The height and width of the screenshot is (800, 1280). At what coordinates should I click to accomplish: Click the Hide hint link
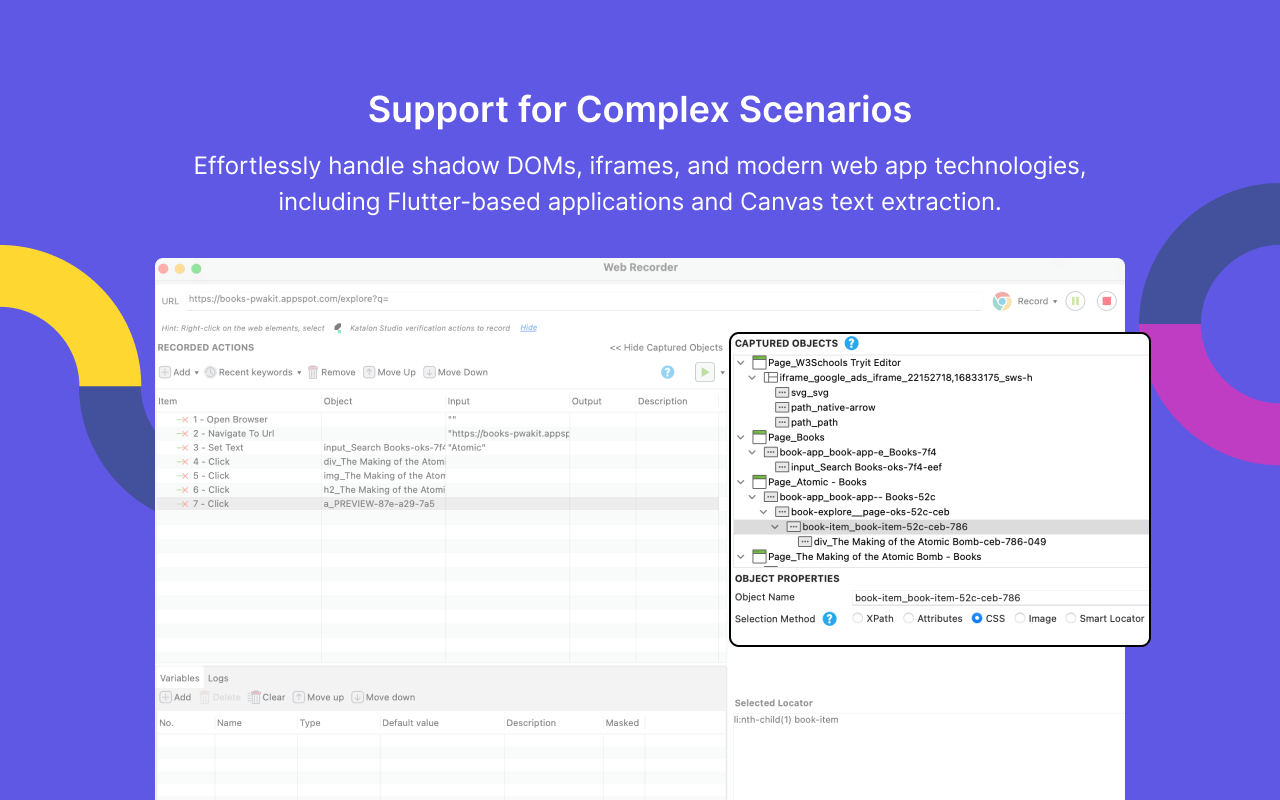pos(528,328)
